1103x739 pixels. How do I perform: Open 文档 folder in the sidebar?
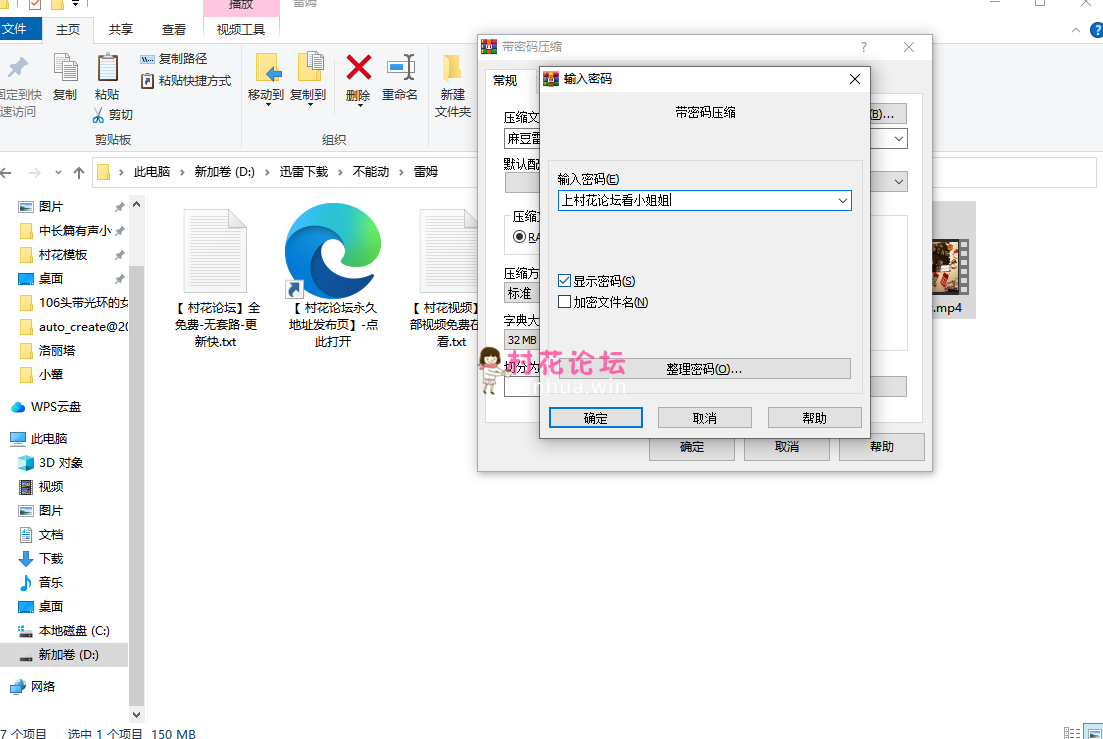click(x=51, y=534)
